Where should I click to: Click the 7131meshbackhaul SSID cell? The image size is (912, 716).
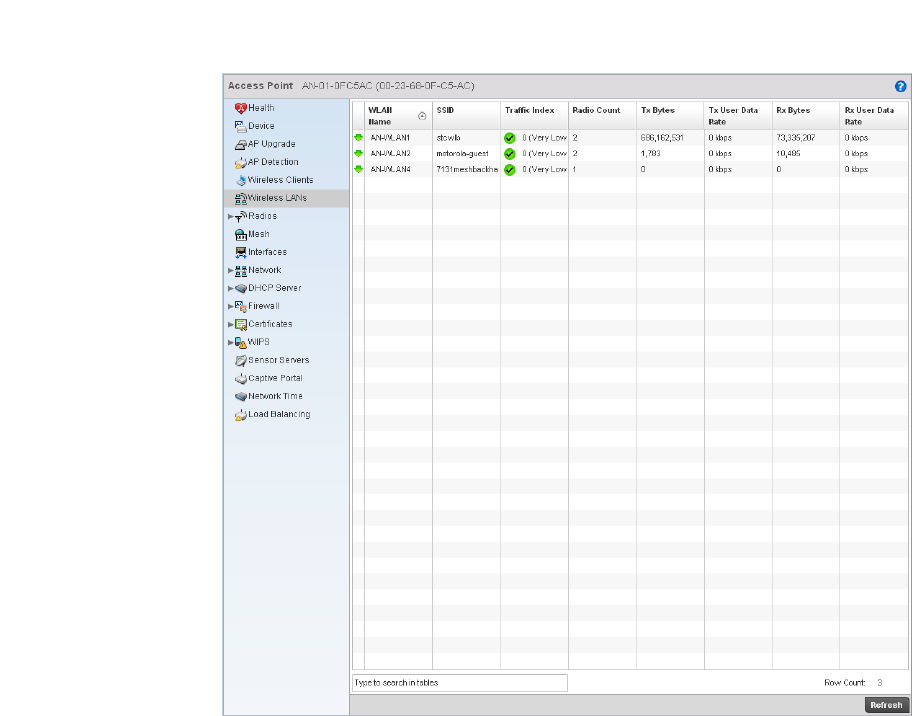click(467, 169)
